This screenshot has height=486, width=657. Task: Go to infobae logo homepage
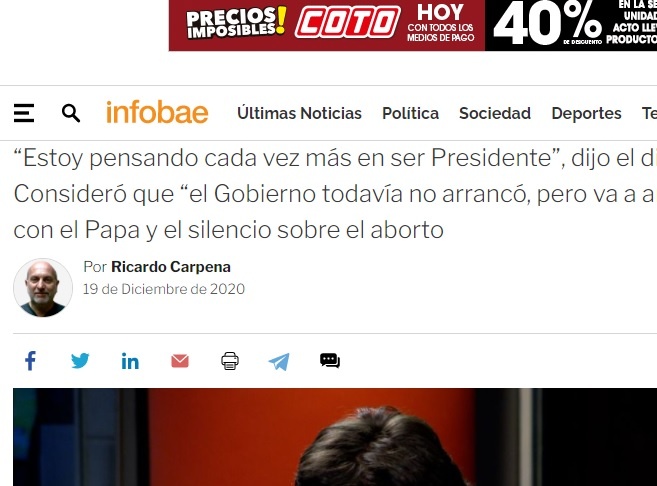point(157,113)
